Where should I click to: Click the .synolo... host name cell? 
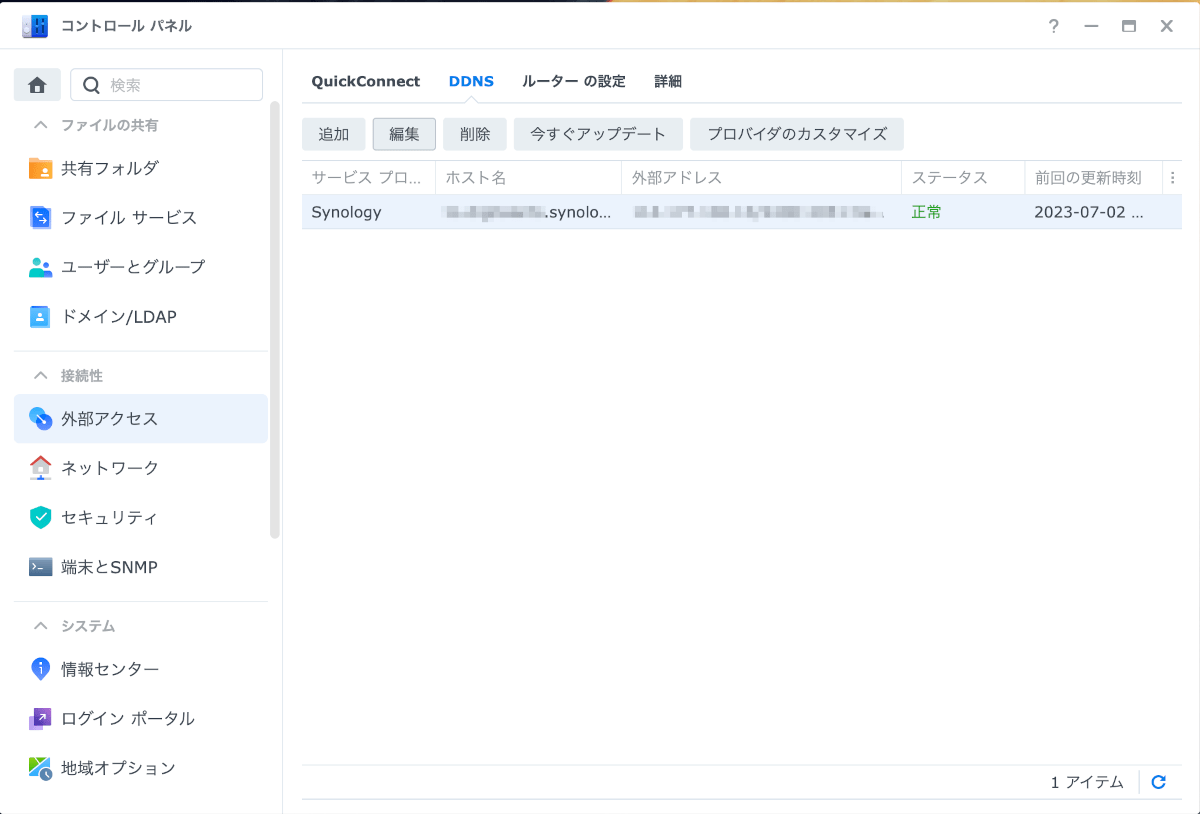tap(528, 212)
